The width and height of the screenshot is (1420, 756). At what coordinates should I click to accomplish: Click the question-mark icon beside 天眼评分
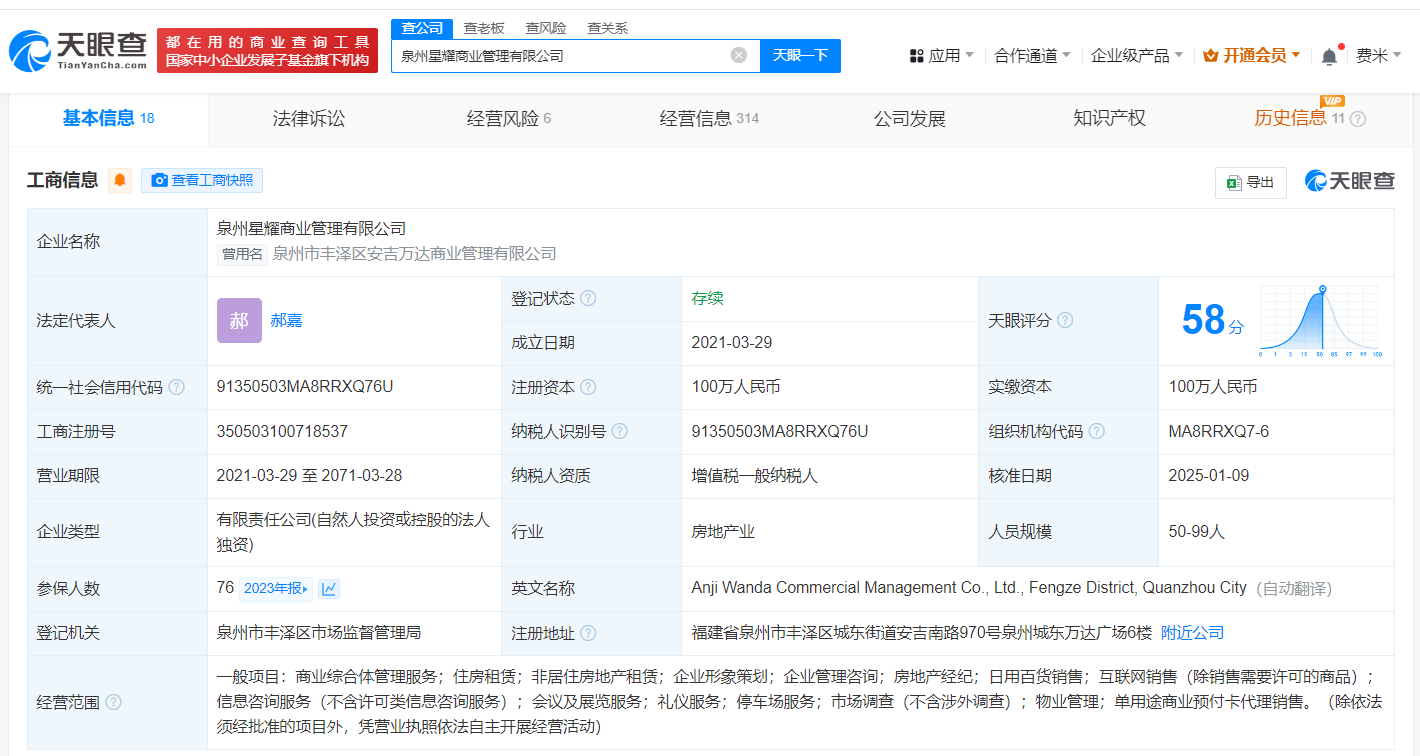click(x=1066, y=320)
